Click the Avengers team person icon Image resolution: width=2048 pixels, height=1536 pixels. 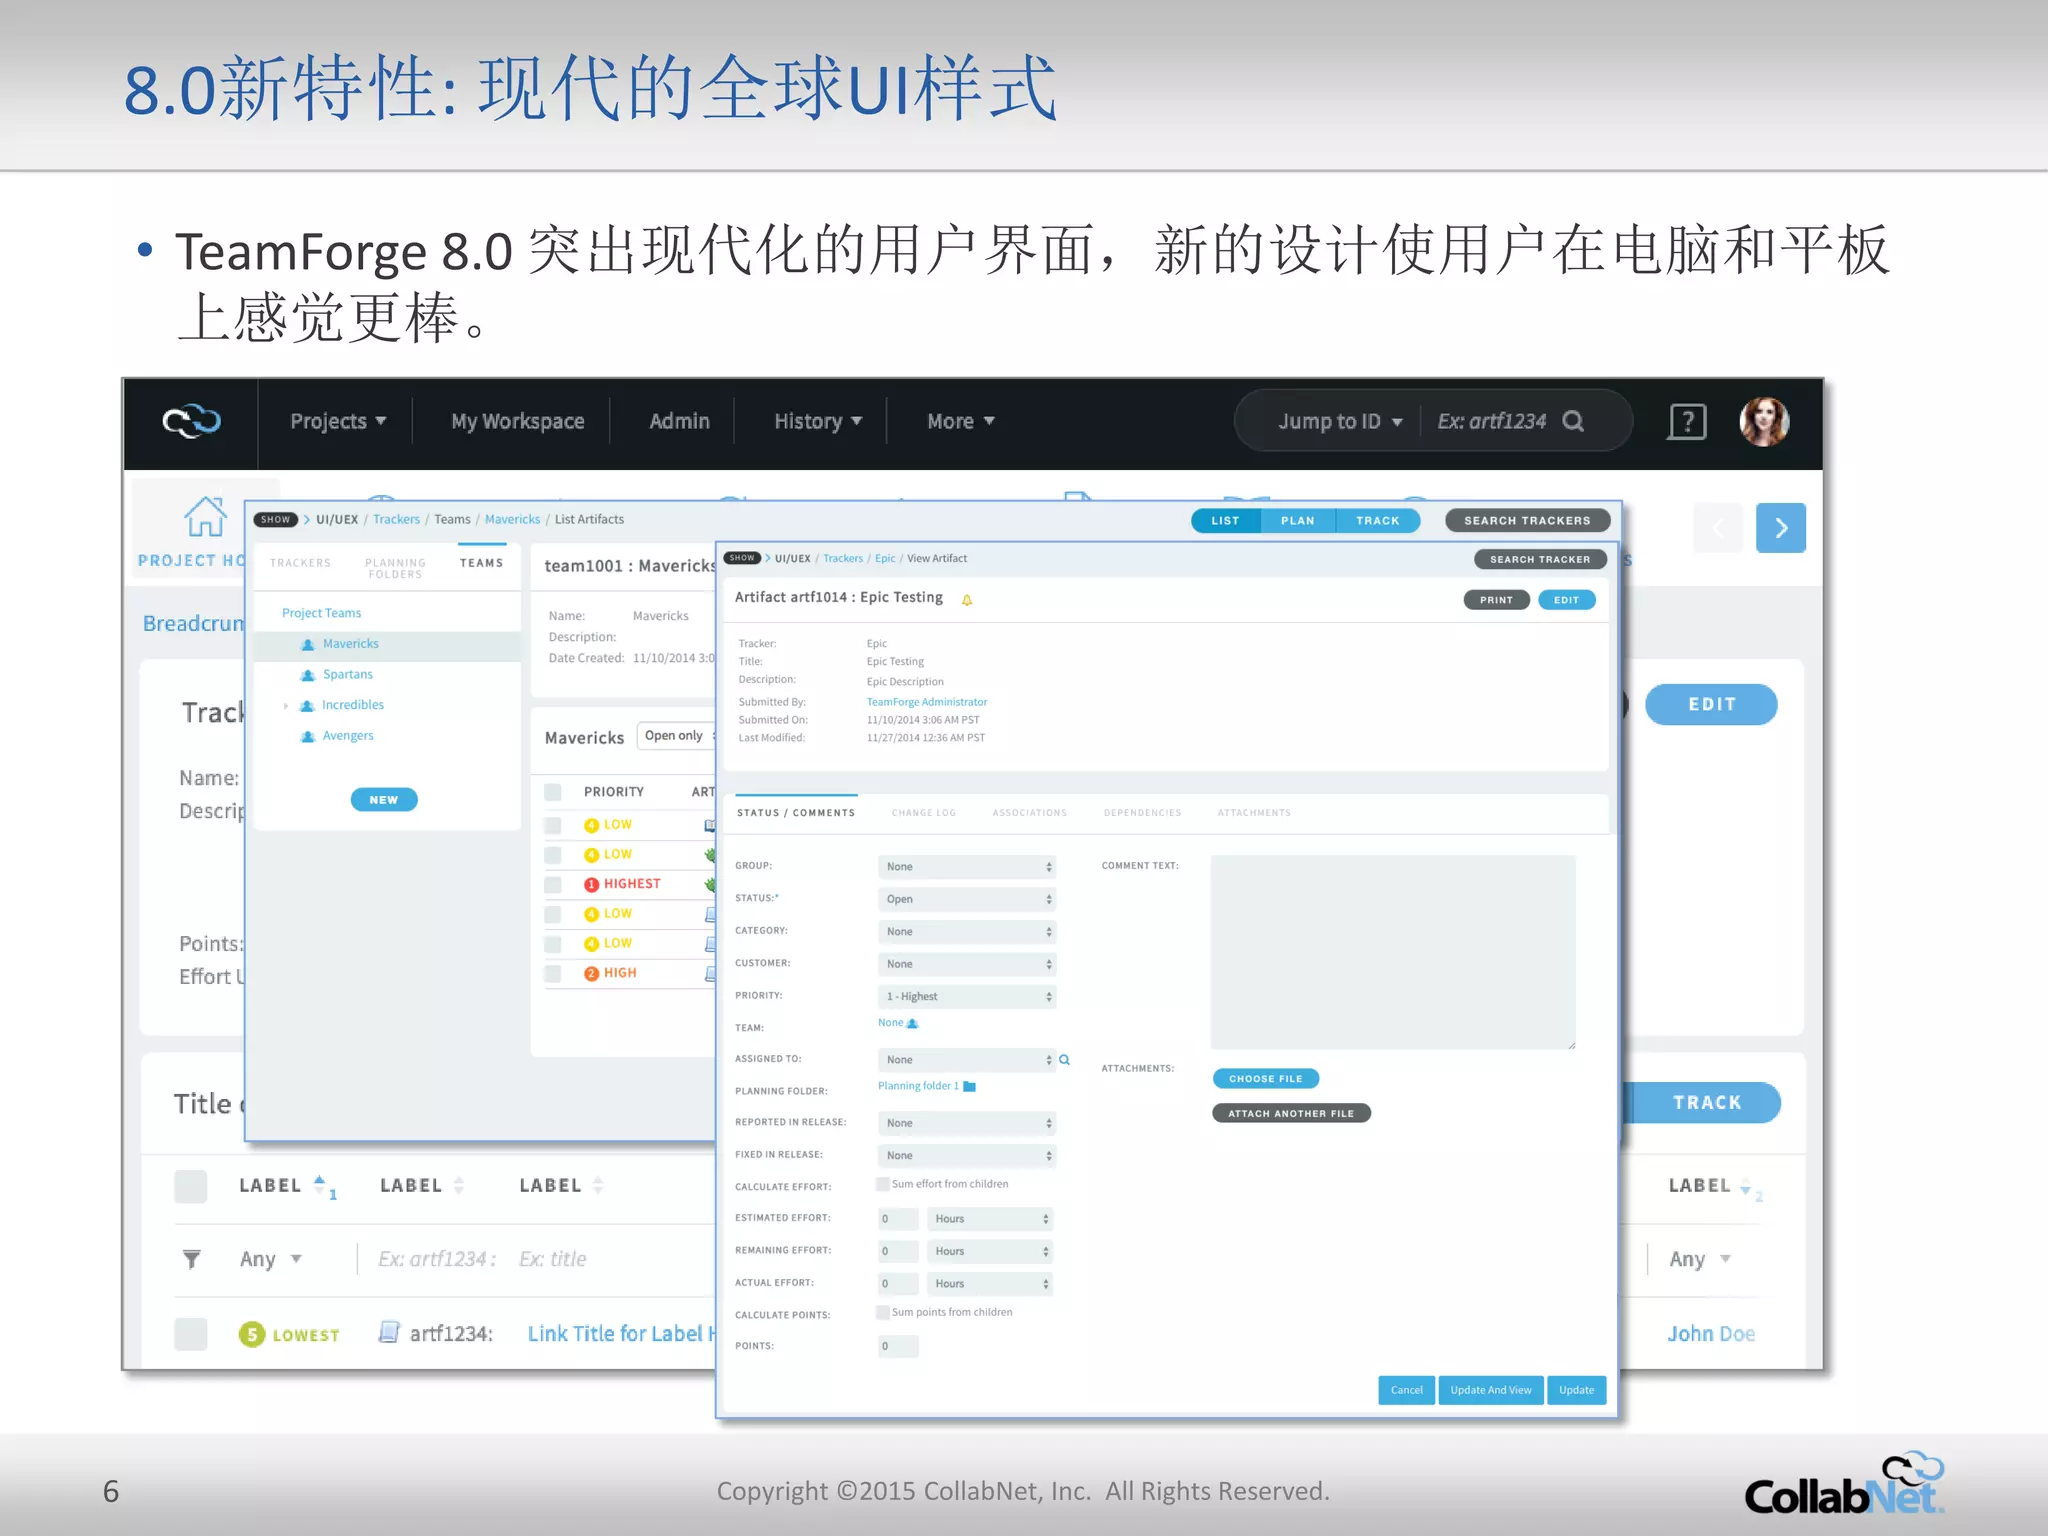point(308,737)
